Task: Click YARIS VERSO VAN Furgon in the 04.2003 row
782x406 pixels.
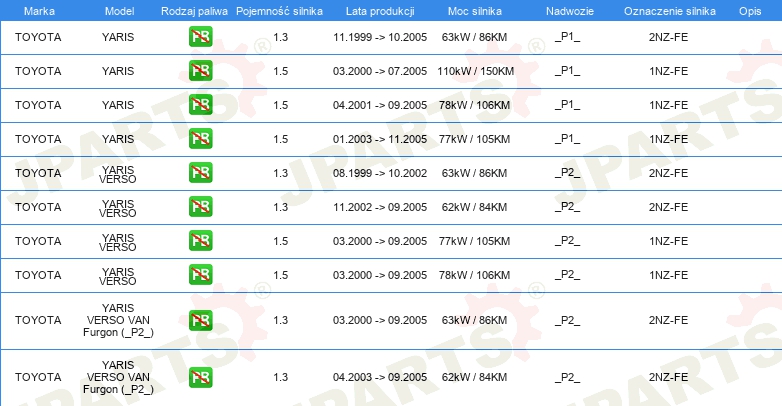Action: (x=118, y=377)
